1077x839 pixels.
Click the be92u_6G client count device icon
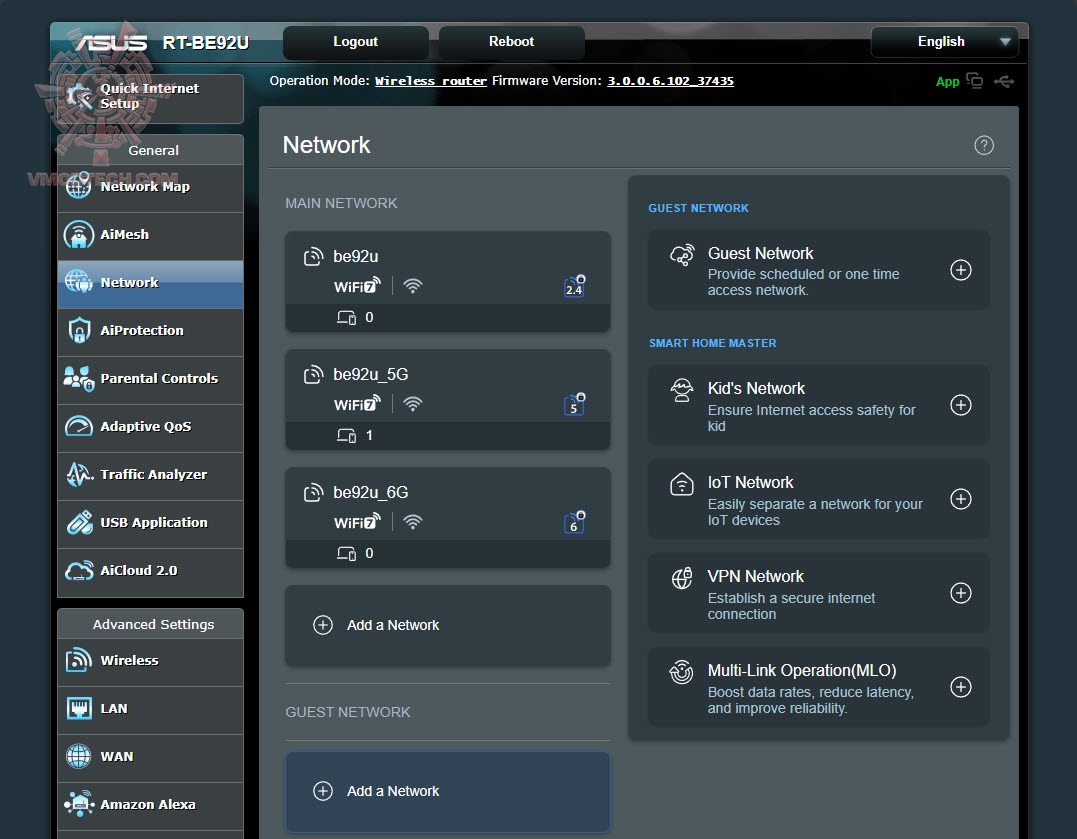346,554
